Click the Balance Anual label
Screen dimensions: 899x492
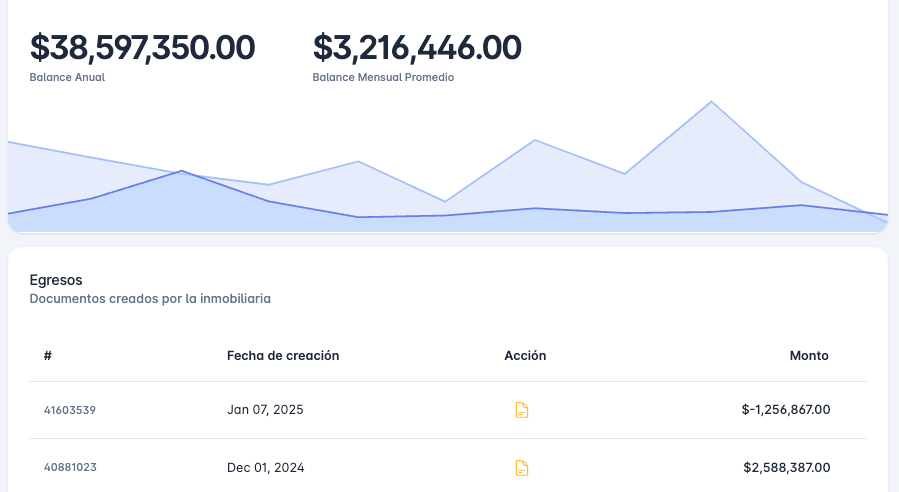pos(67,77)
